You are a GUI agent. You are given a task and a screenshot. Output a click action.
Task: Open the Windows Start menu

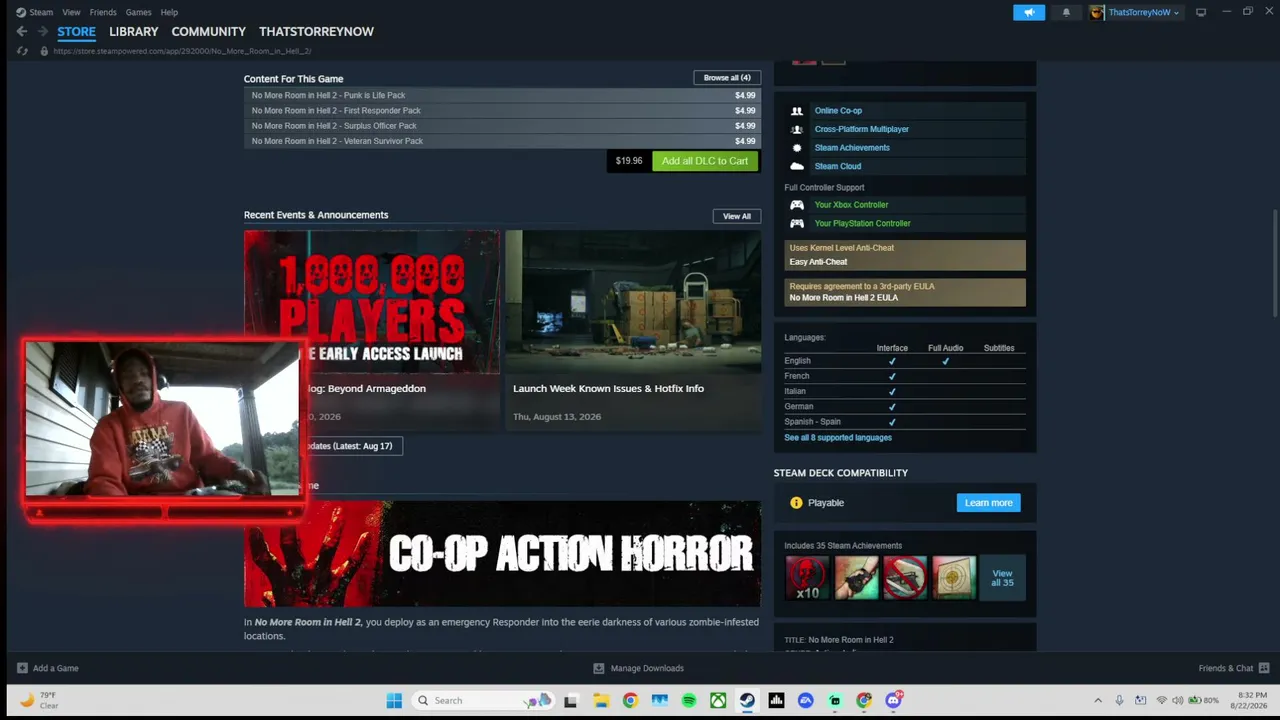pos(394,700)
